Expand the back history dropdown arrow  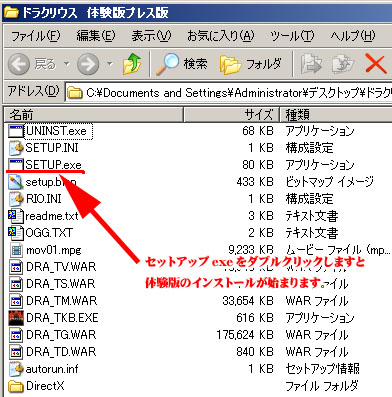click(67, 63)
